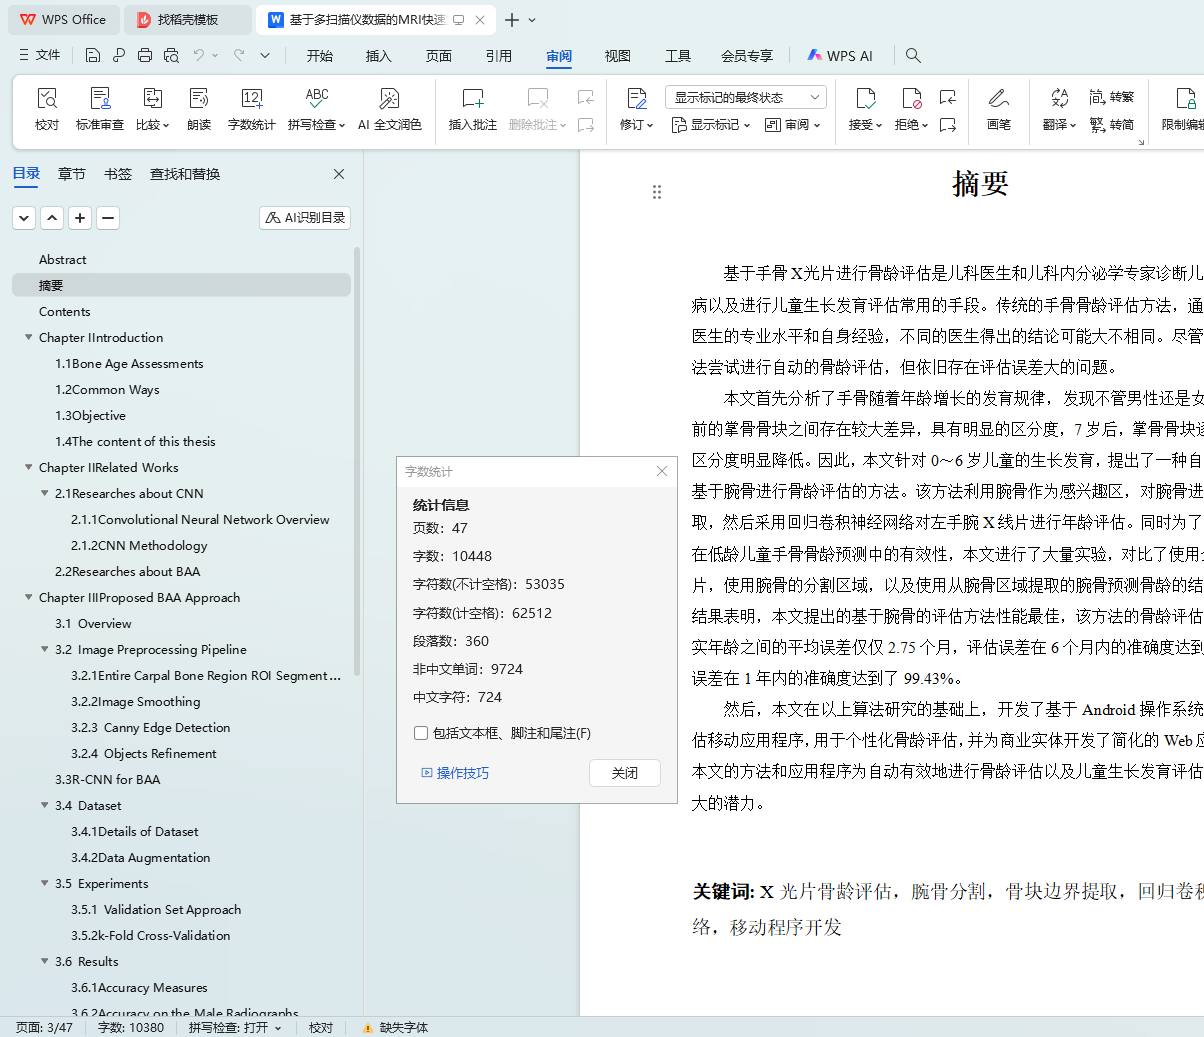Close the 字数统计 dialog with X

(662, 471)
